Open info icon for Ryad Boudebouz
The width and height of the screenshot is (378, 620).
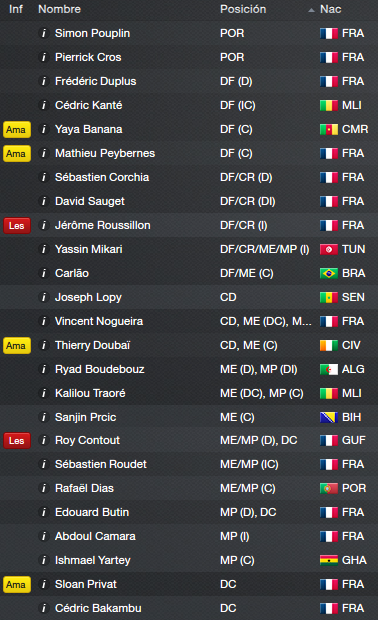tap(43, 369)
